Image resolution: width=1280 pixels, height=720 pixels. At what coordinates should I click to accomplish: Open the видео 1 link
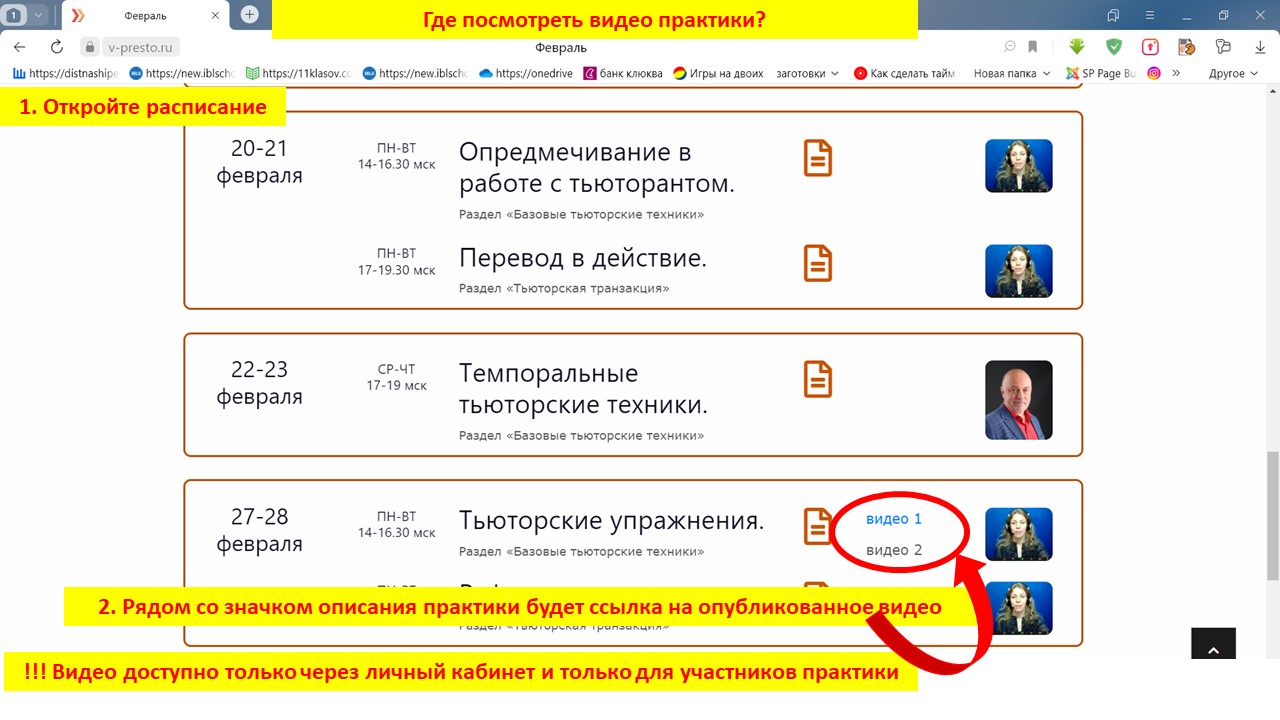pyautogui.click(x=894, y=519)
